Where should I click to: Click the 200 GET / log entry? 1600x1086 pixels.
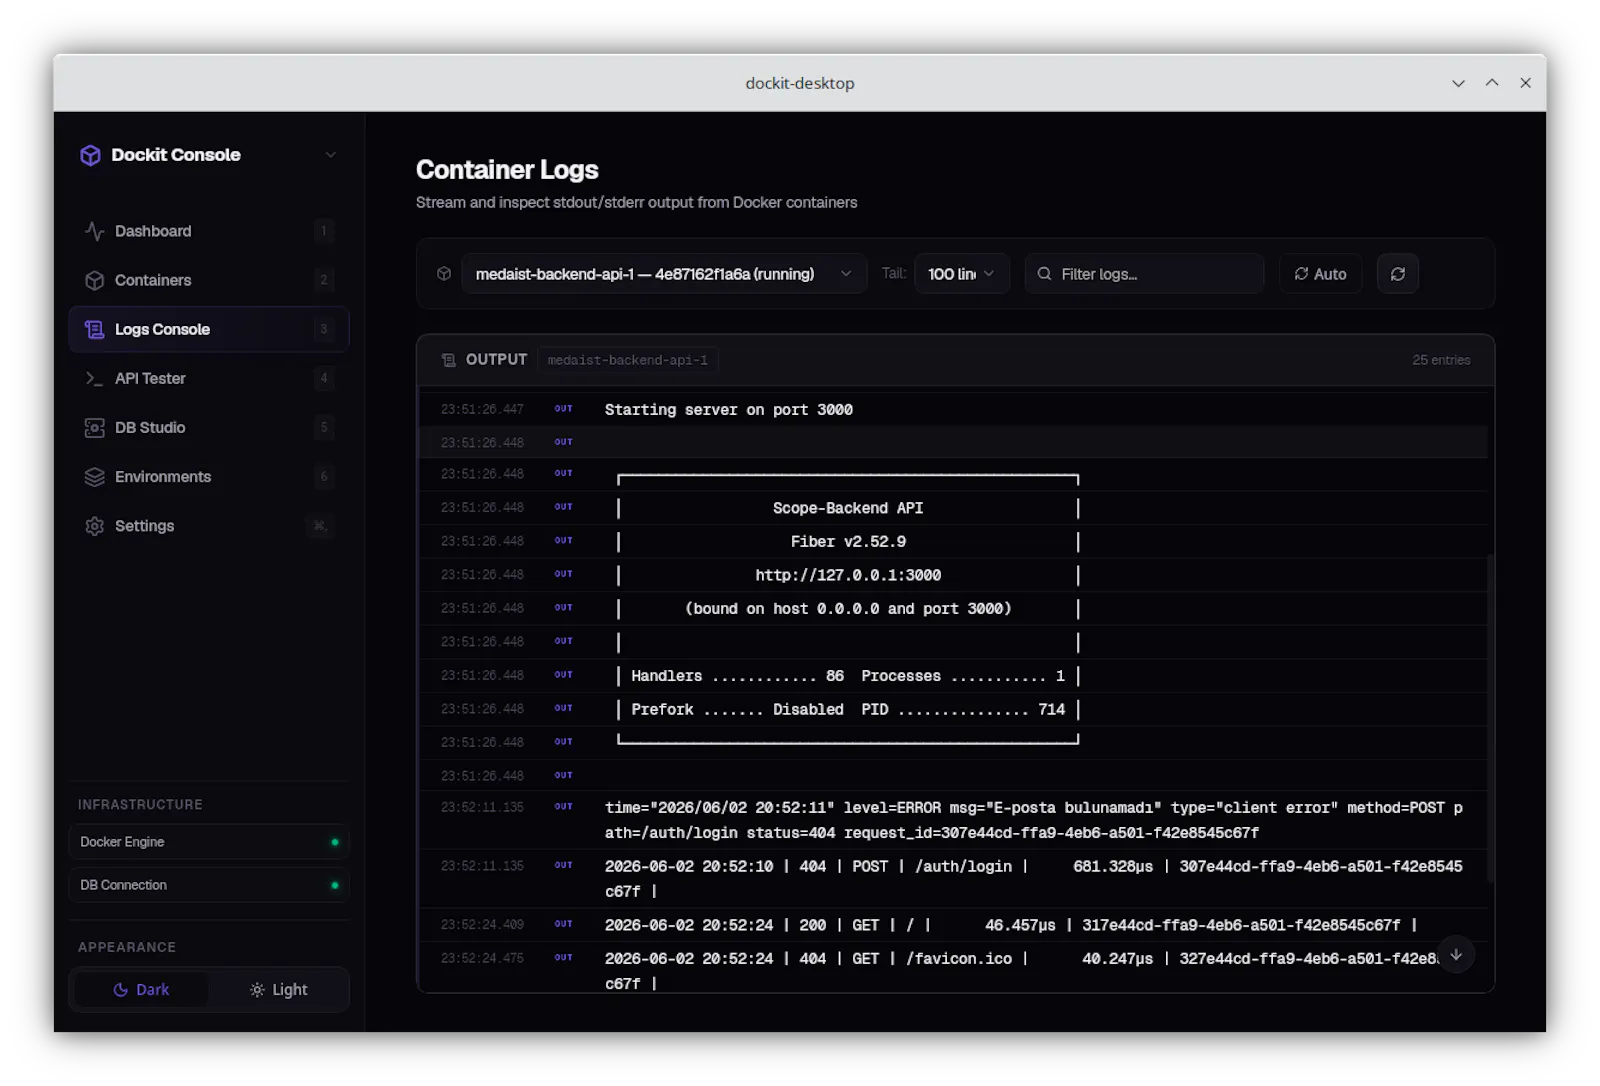(x=1010, y=926)
